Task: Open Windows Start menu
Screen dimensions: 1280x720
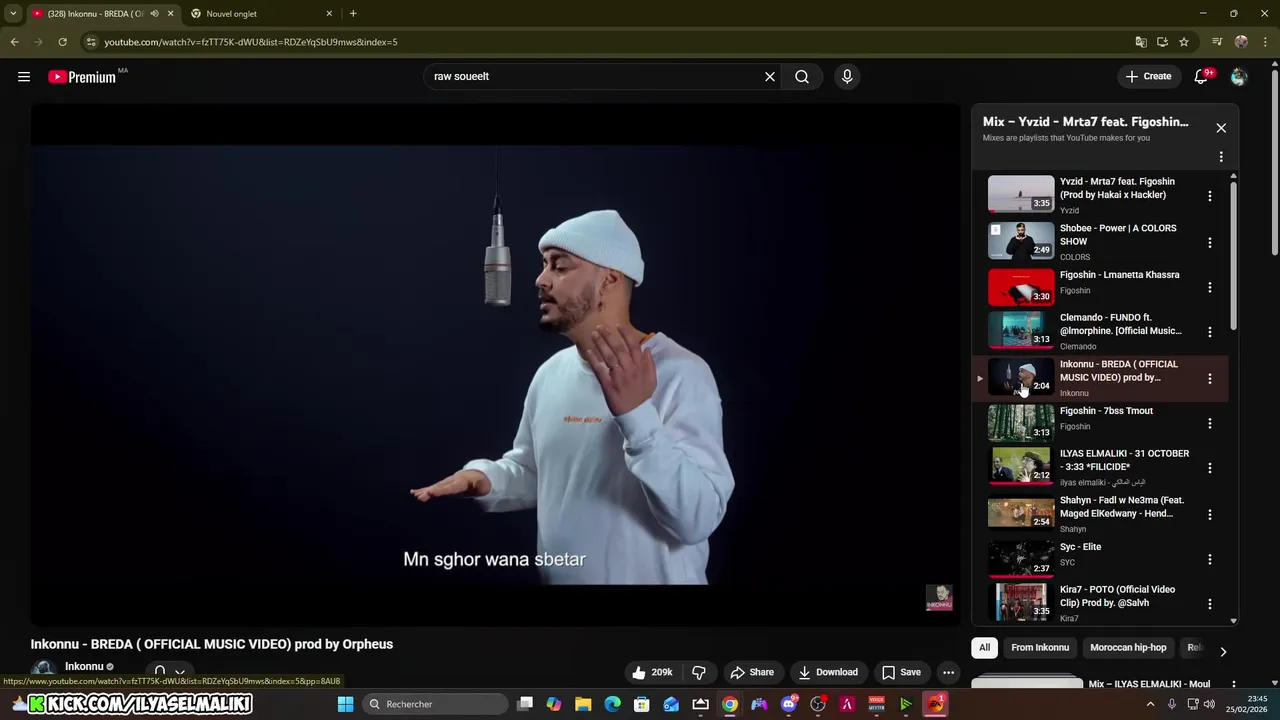Action: pyautogui.click(x=345, y=704)
